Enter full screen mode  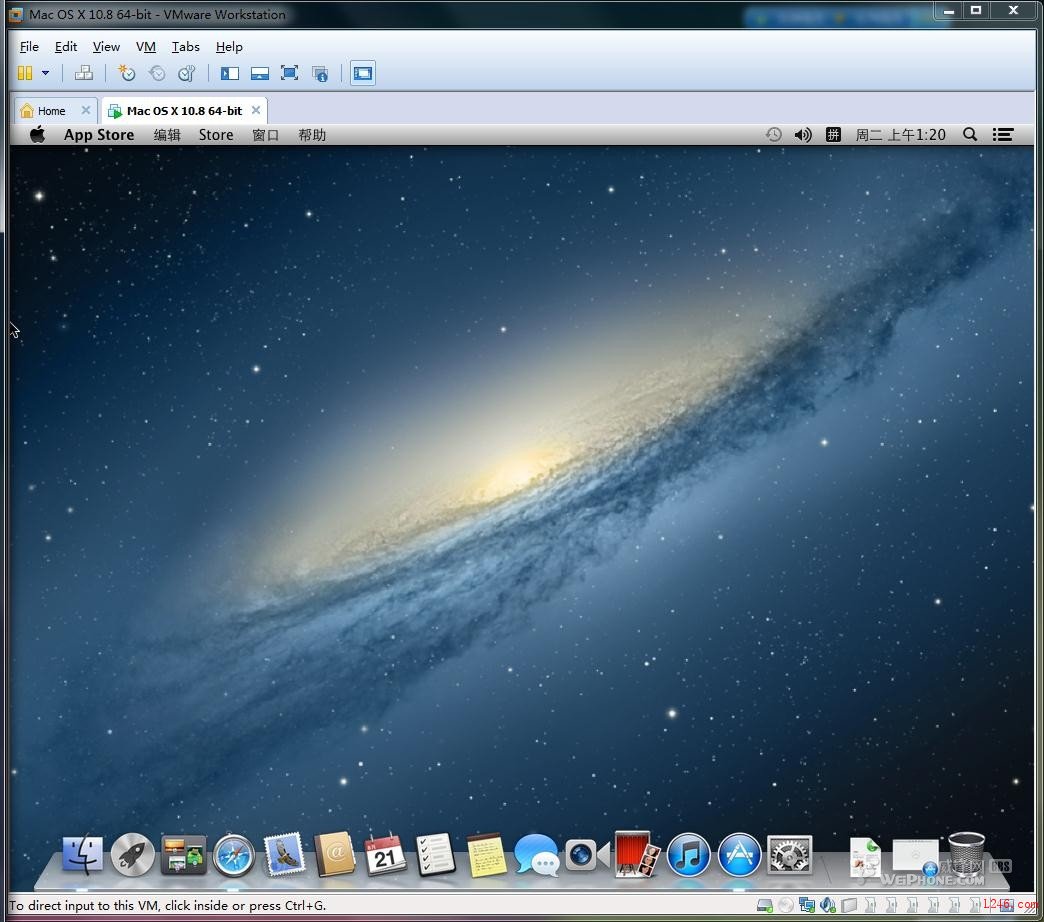[290, 73]
